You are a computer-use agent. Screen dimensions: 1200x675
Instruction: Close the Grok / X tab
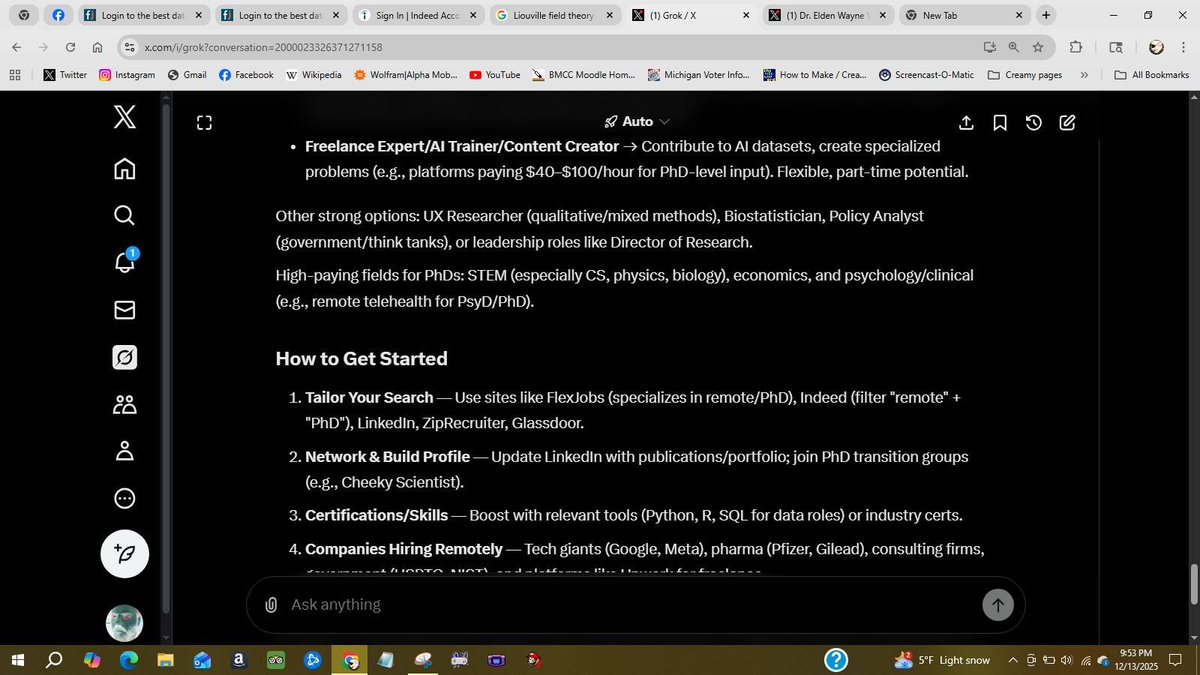pyautogui.click(x=745, y=16)
